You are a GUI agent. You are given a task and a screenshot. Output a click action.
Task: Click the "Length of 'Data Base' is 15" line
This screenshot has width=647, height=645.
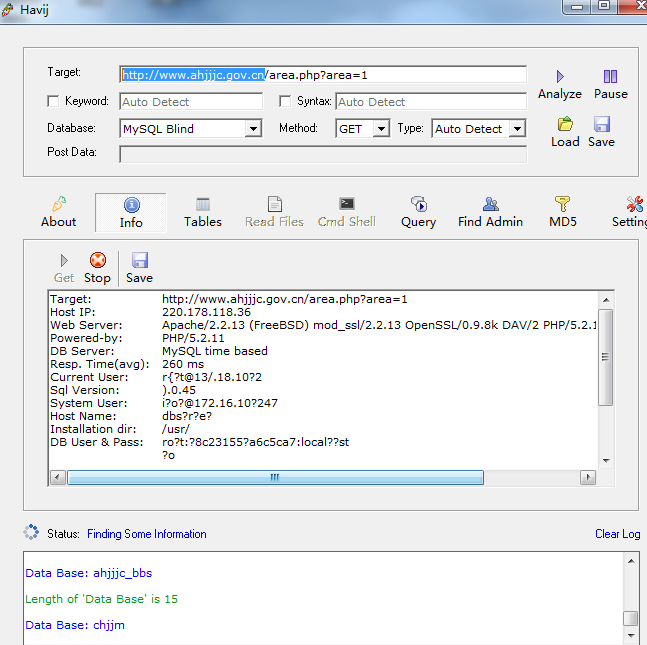click(102, 599)
